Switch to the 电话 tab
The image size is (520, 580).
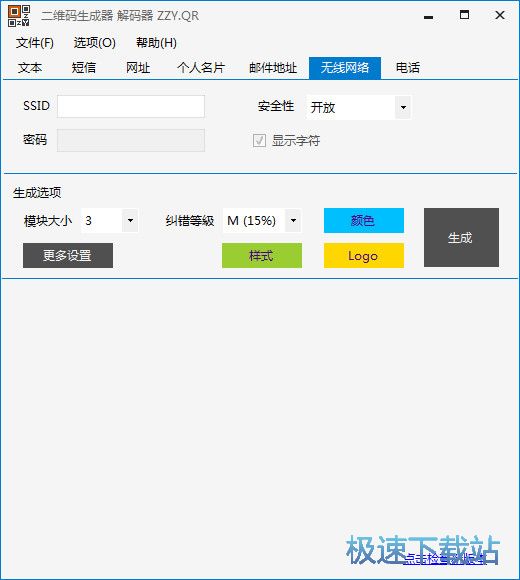tap(408, 68)
